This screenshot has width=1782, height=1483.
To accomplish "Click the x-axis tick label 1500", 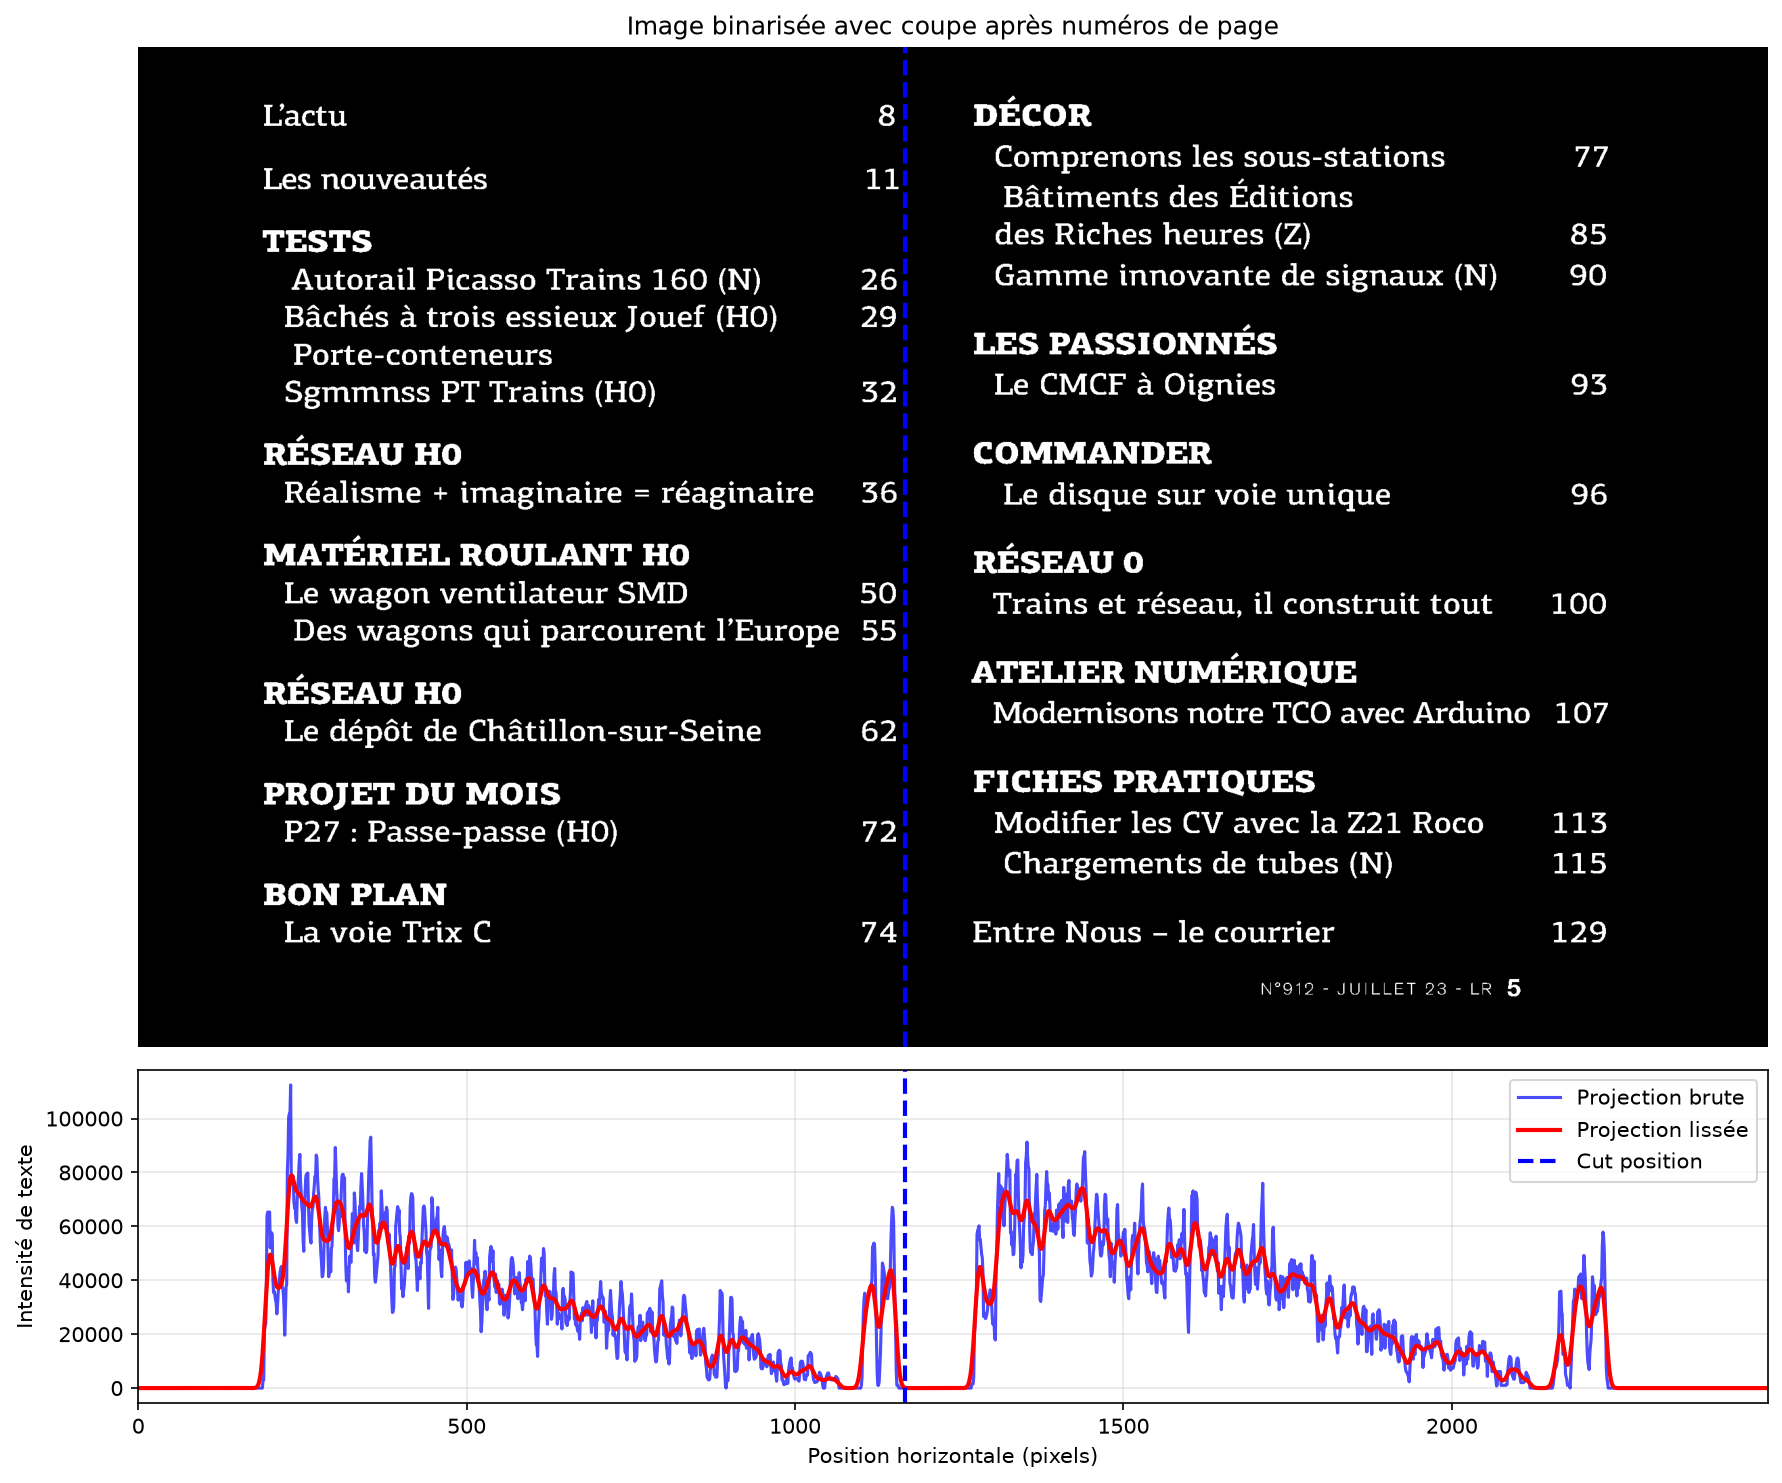I will (1123, 1426).
